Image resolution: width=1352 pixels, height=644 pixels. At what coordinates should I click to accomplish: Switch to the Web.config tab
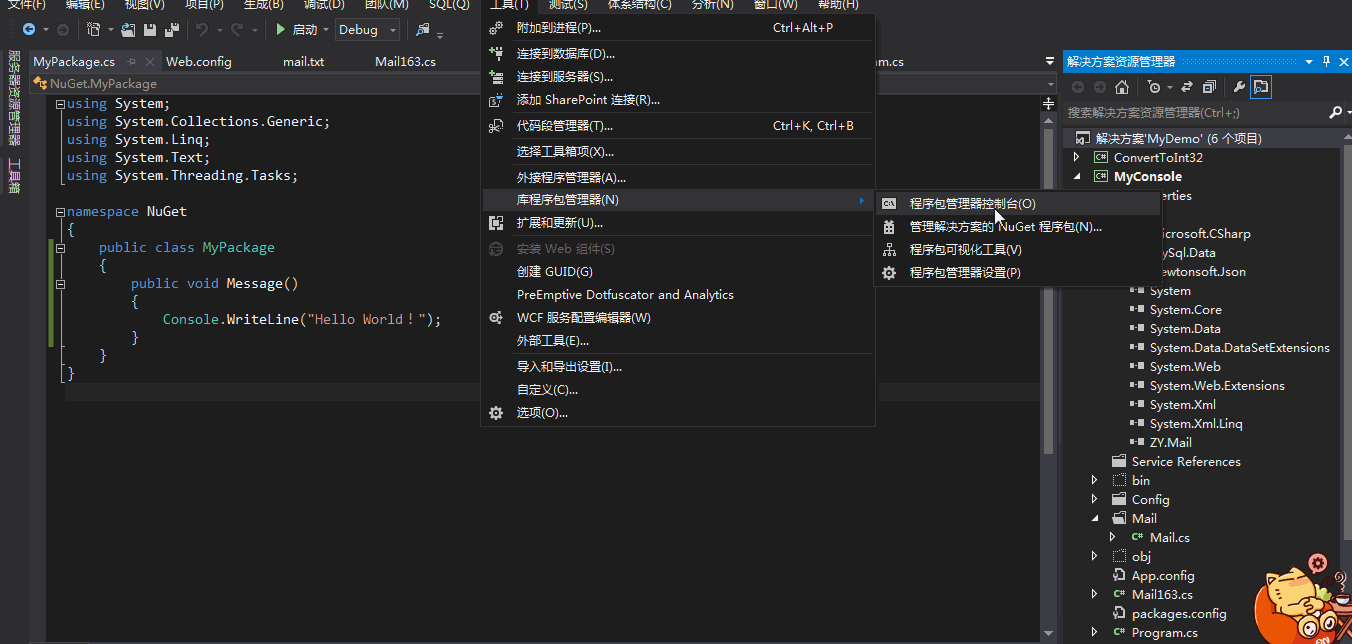[x=199, y=62]
